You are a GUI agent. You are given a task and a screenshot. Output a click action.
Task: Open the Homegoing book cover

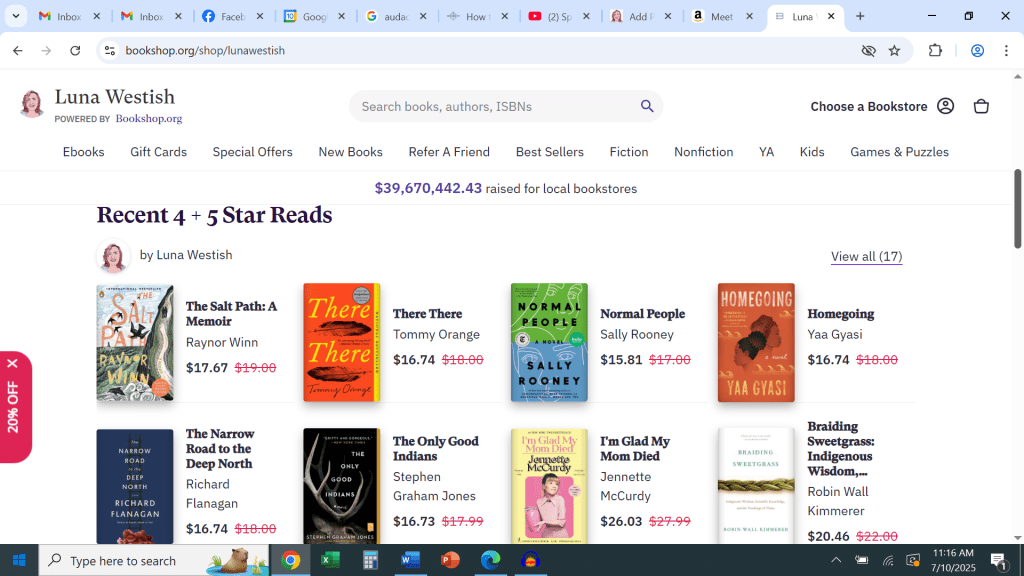click(756, 342)
